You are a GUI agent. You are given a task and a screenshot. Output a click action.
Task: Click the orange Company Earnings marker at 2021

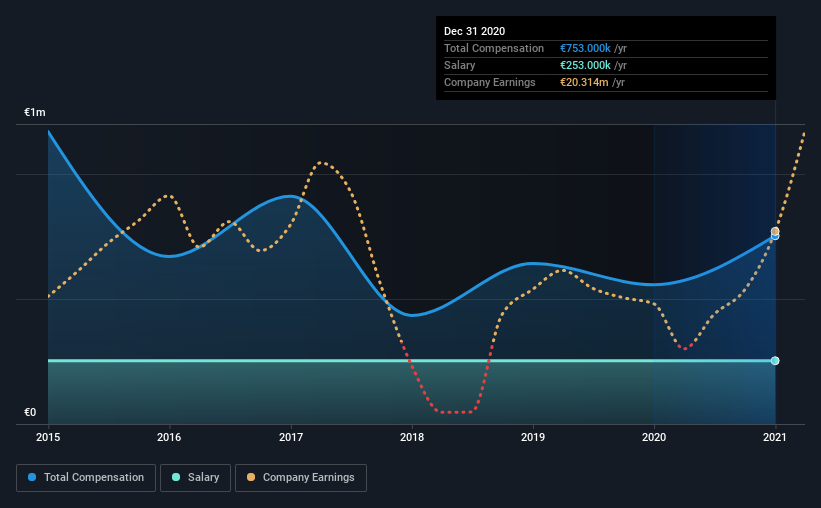point(775,231)
